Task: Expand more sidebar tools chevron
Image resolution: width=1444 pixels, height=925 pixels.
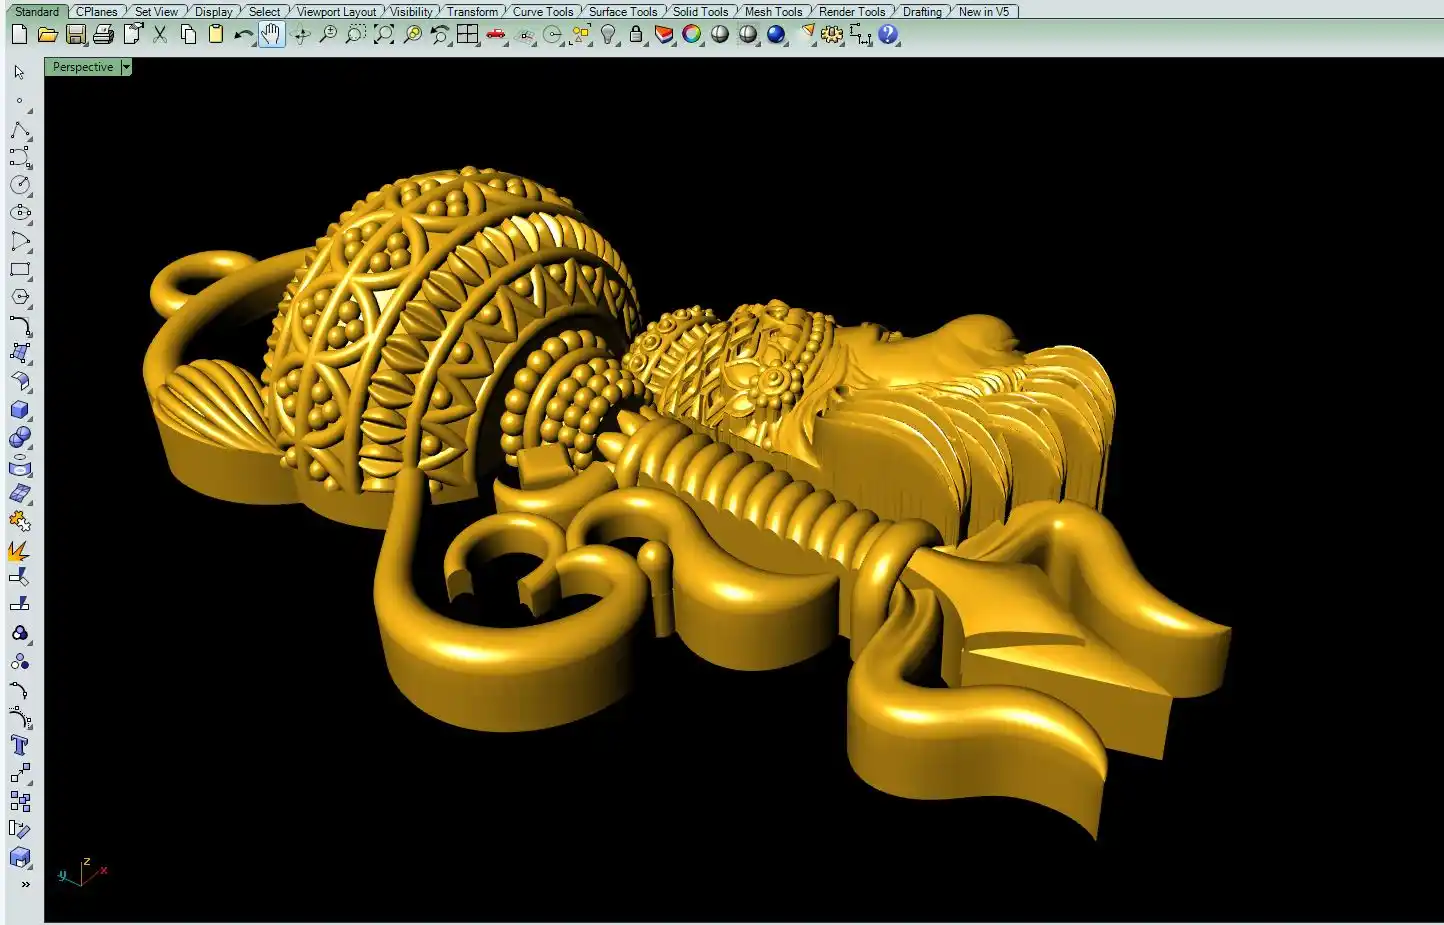Action: (x=25, y=884)
